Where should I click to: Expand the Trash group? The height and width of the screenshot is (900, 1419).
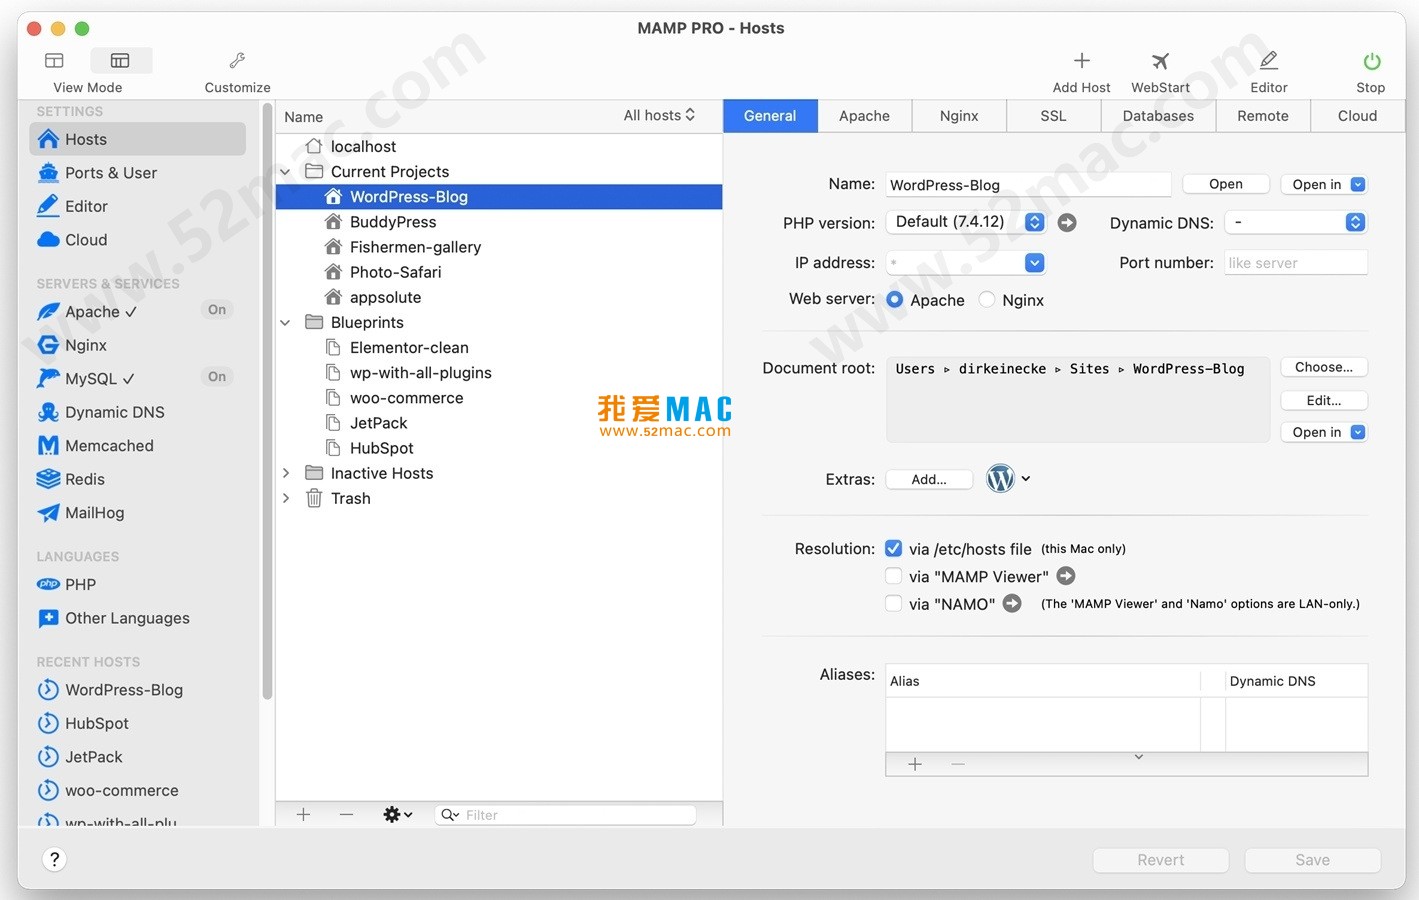(x=286, y=498)
